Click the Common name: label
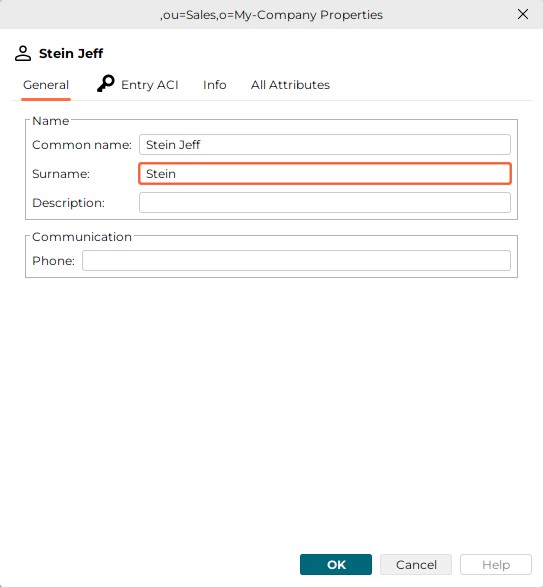Viewport: 543px width, 587px height. pyautogui.click(x=82, y=145)
